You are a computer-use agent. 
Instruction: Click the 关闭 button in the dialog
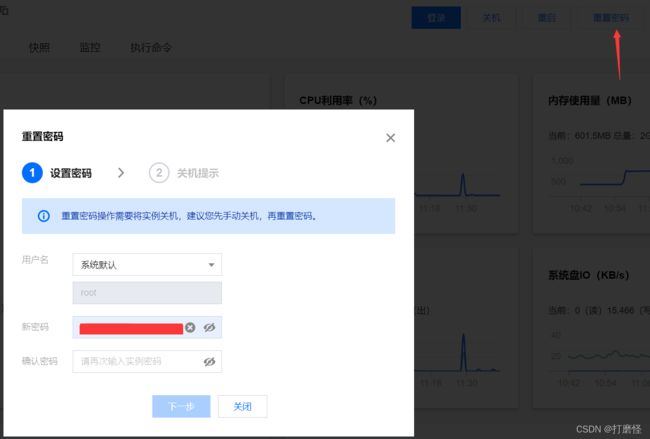243,406
